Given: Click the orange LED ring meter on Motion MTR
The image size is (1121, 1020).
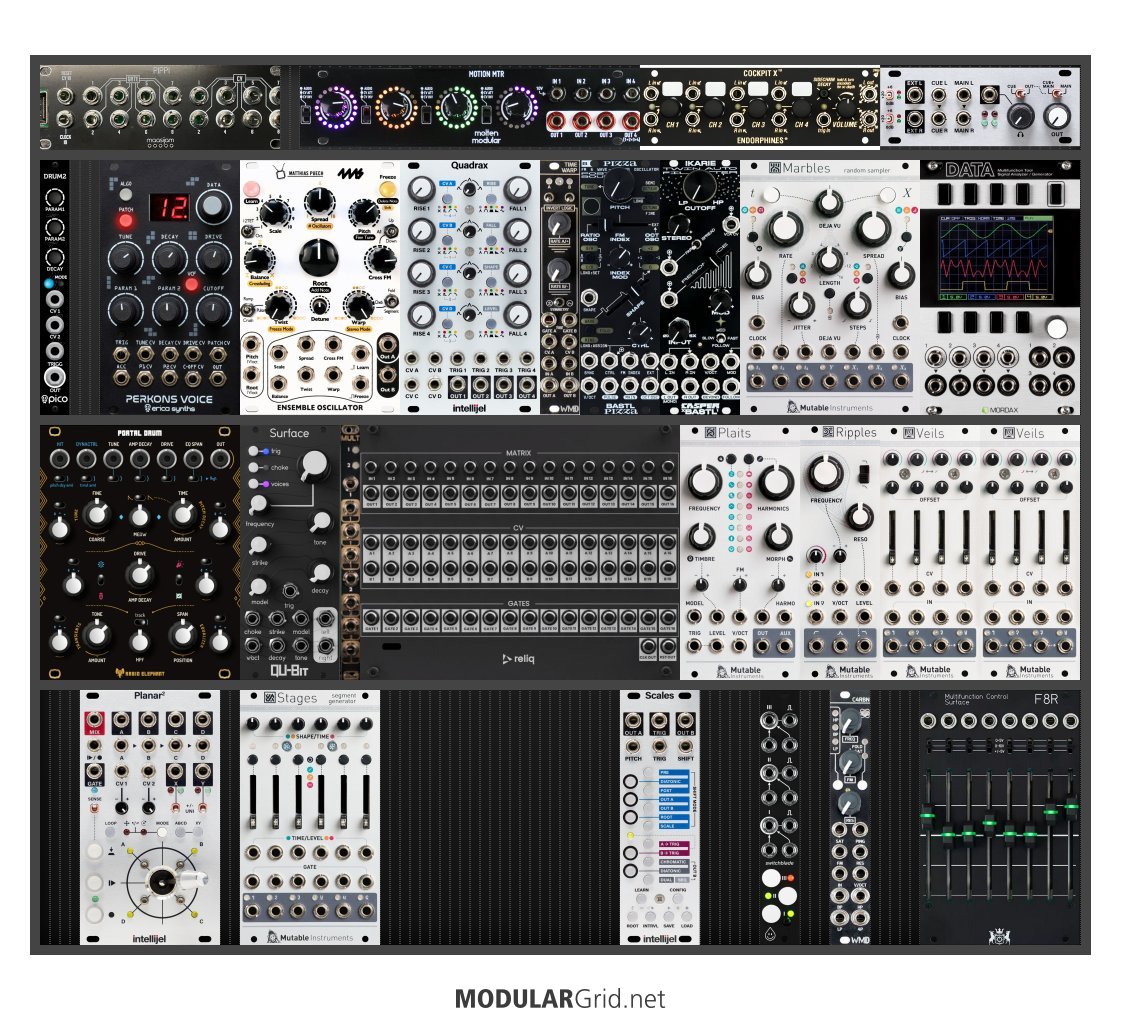Looking at the screenshot, I should click(395, 107).
